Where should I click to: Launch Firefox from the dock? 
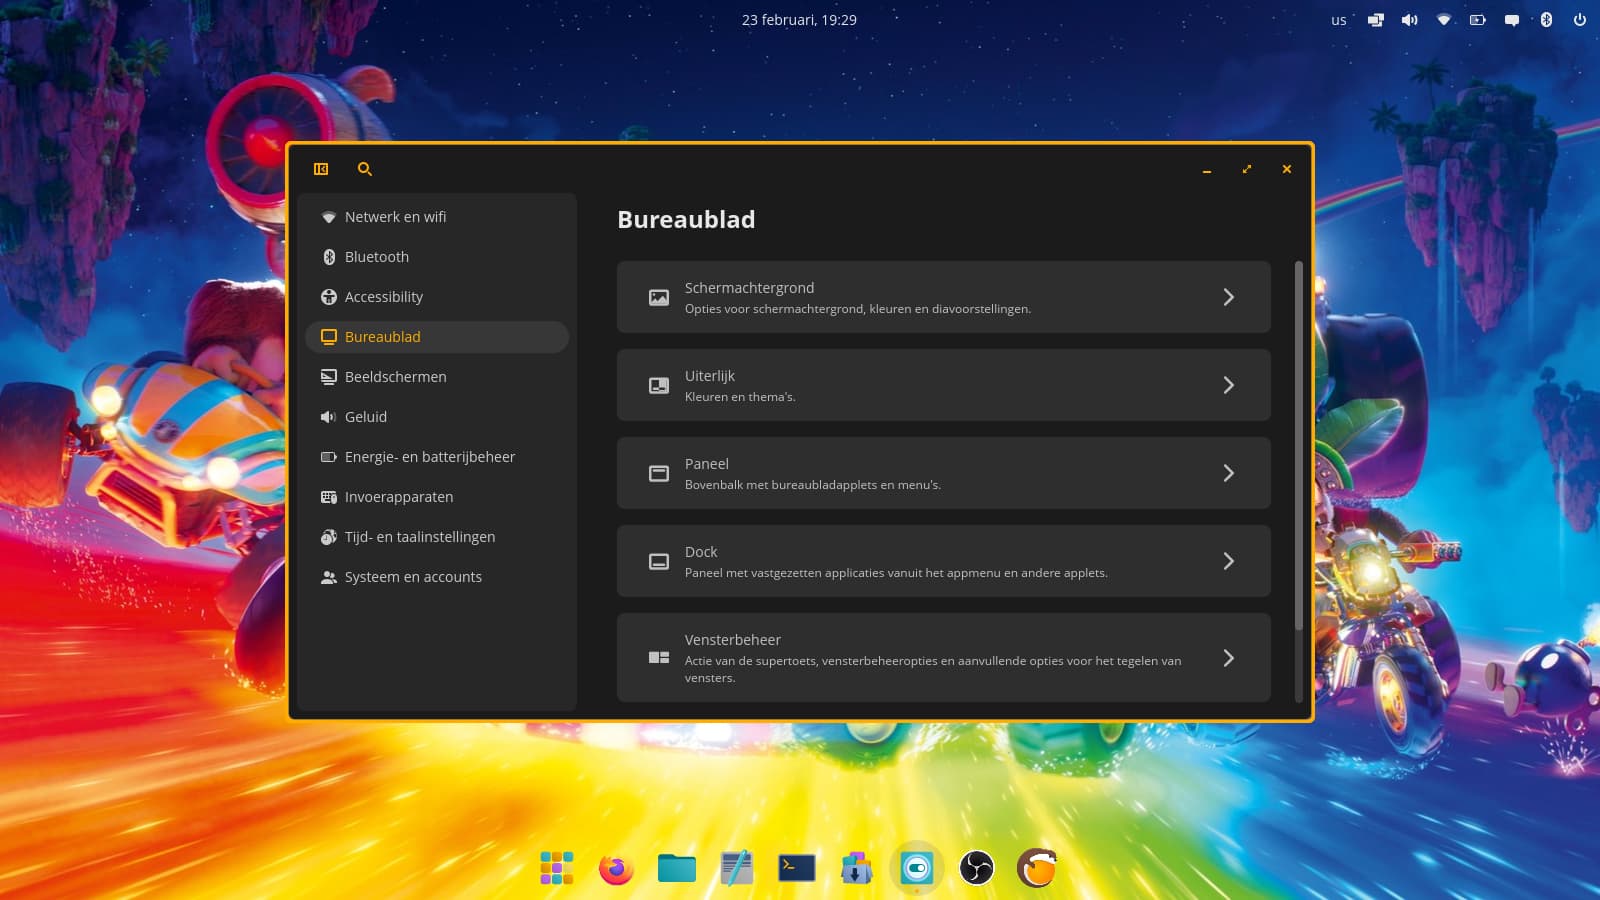(617, 868)
